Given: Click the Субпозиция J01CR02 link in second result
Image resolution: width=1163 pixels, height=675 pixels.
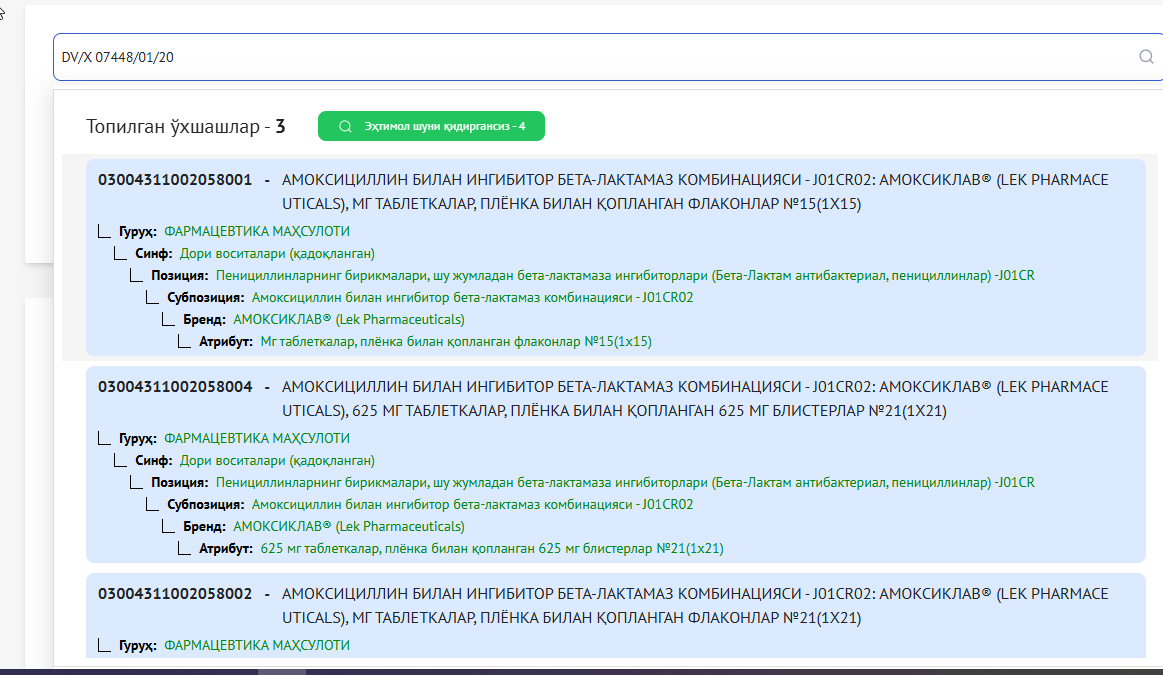Looking at the screenshot, I should 472,504.
